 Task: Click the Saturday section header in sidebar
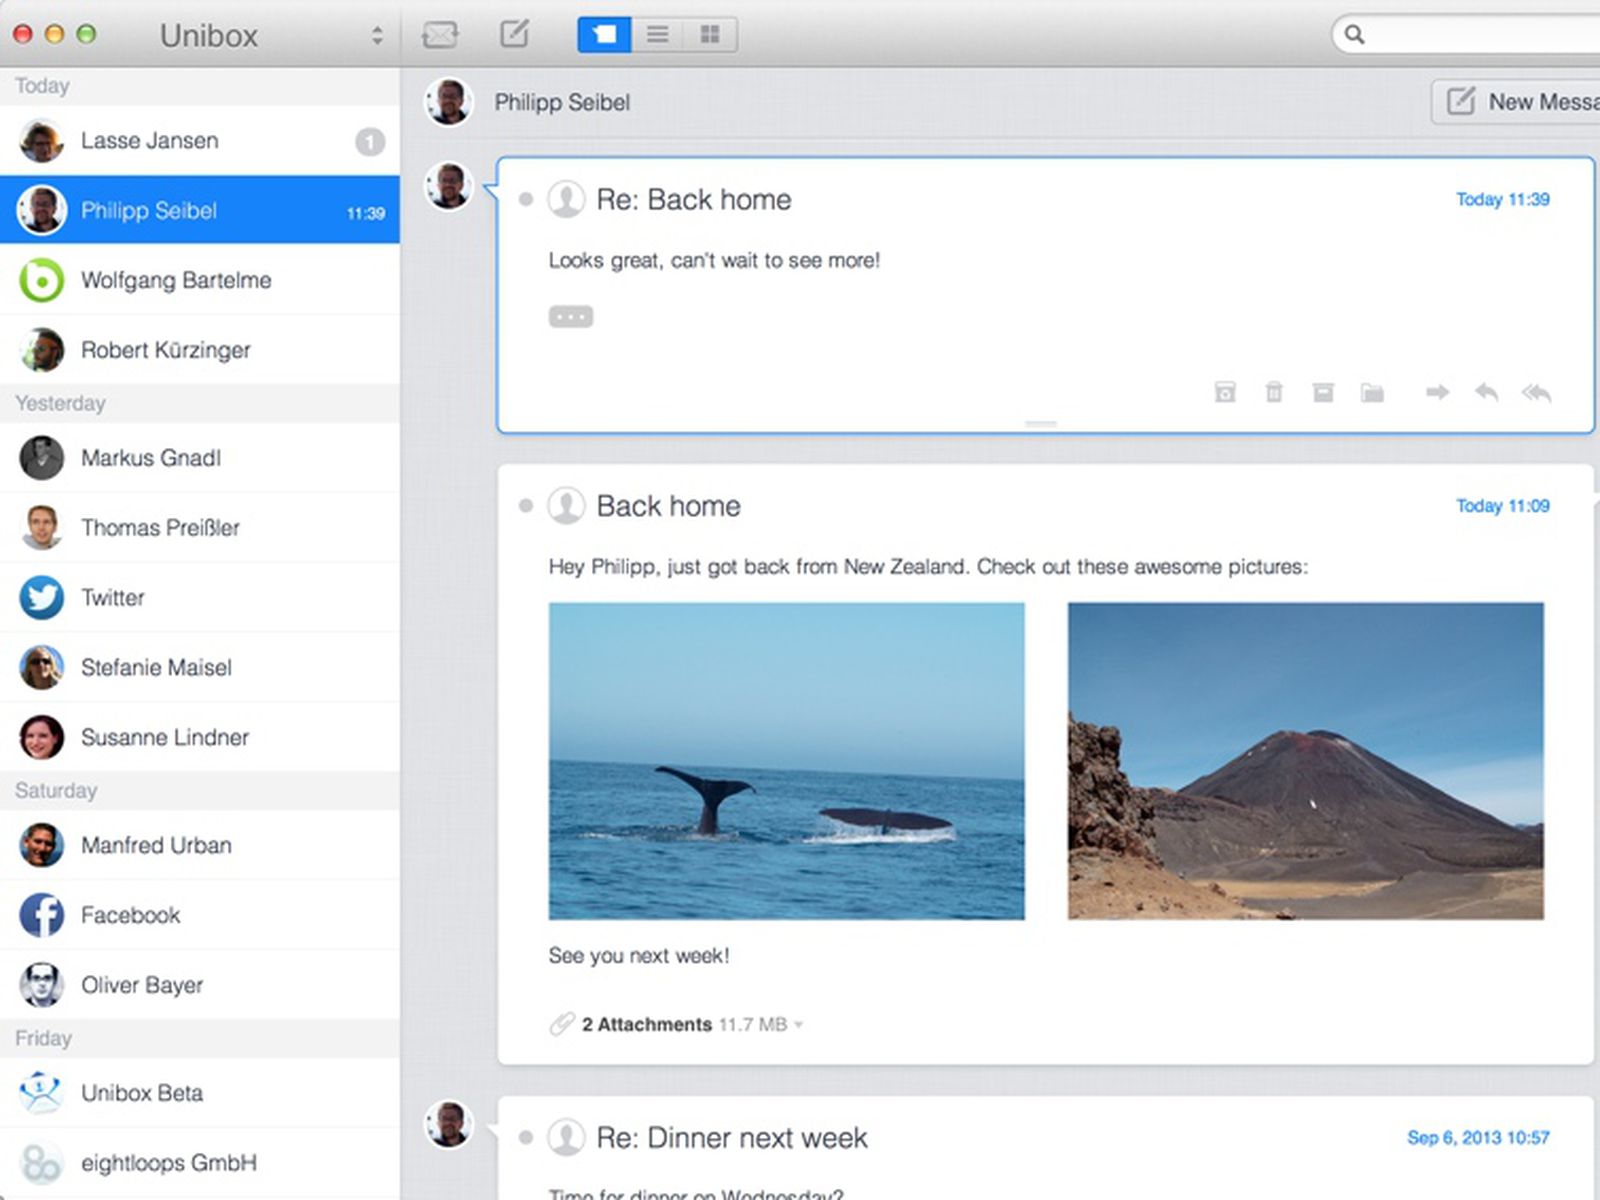pyautogui.click(x=200, y=791)
